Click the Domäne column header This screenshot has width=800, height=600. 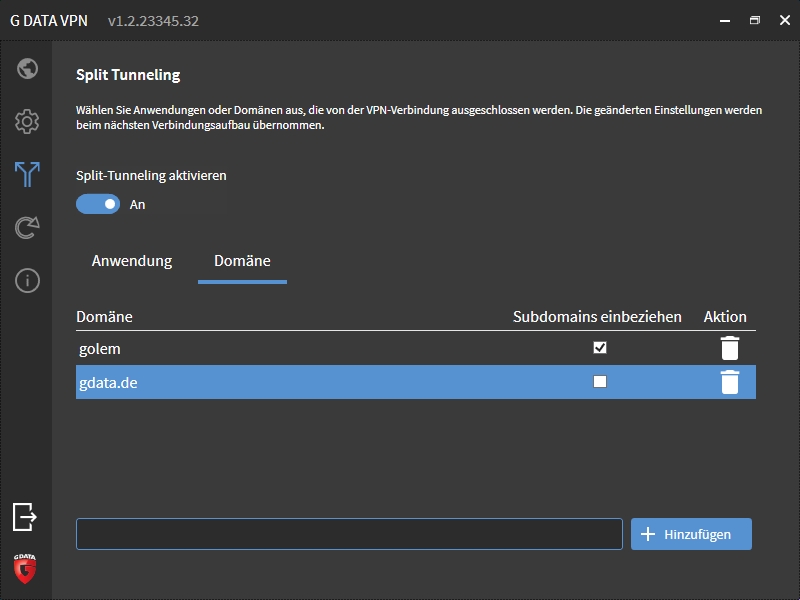click(x=104, y=317)
